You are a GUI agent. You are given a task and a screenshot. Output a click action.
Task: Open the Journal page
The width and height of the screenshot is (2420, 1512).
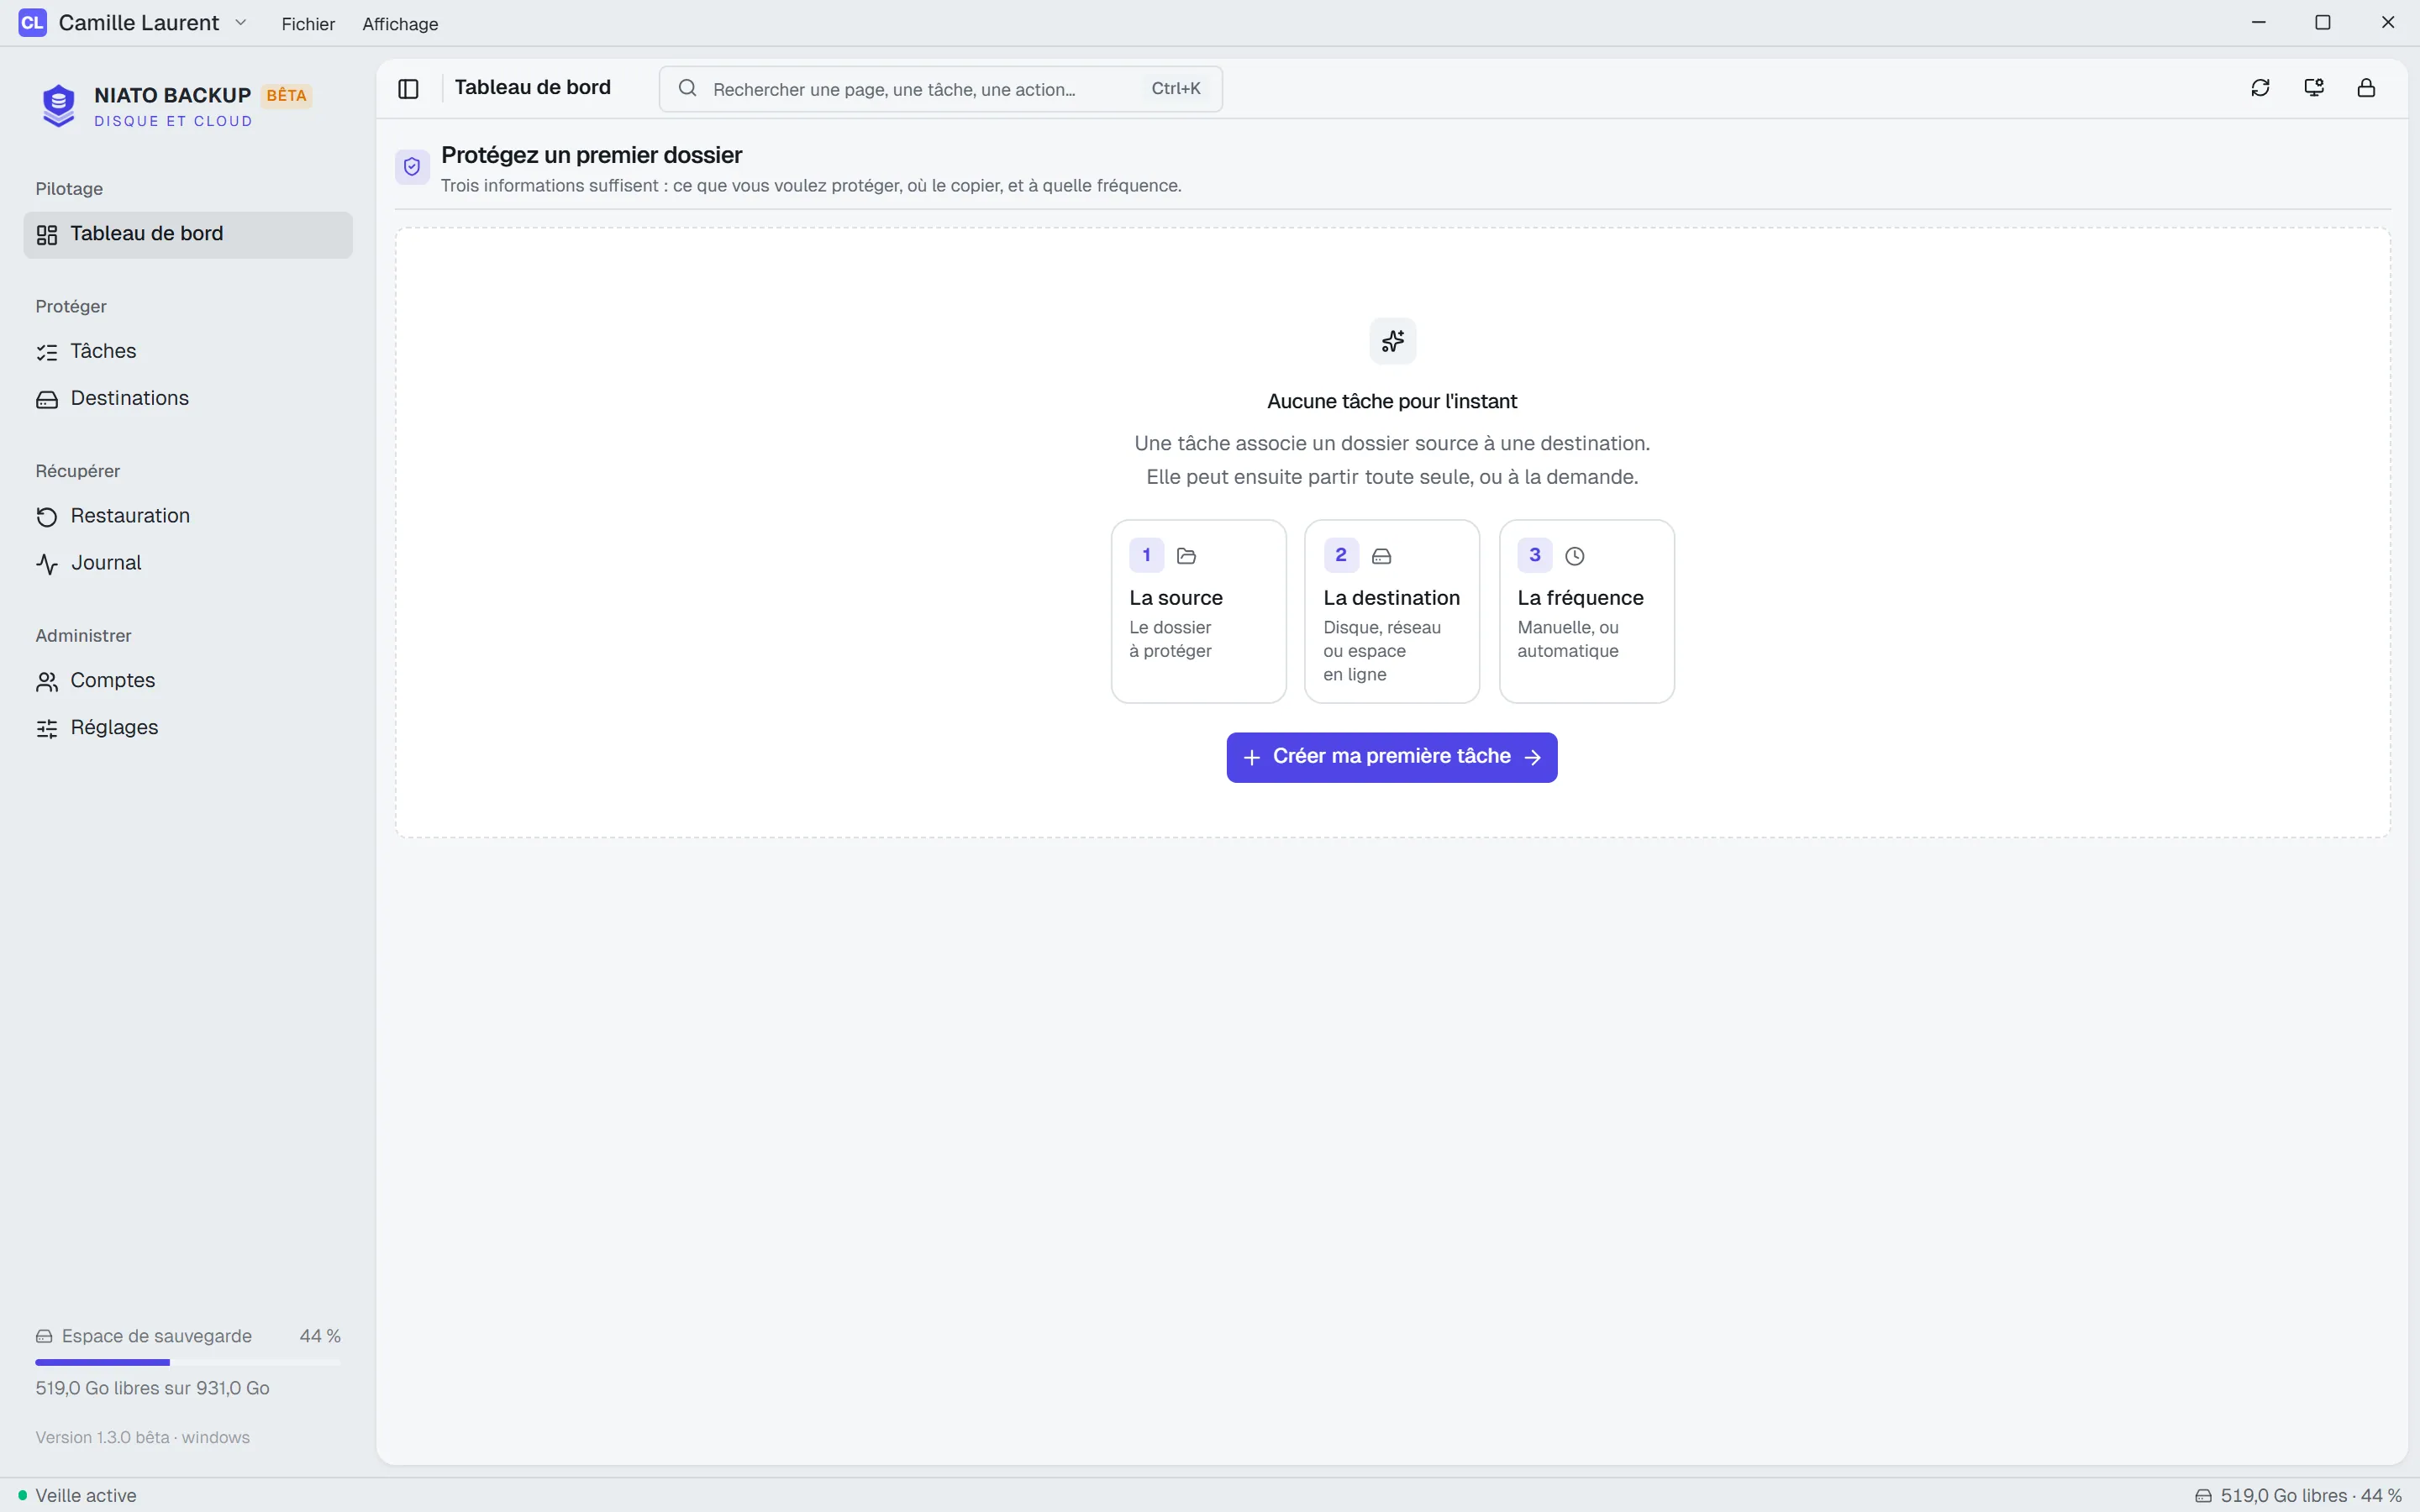point(188,563)
